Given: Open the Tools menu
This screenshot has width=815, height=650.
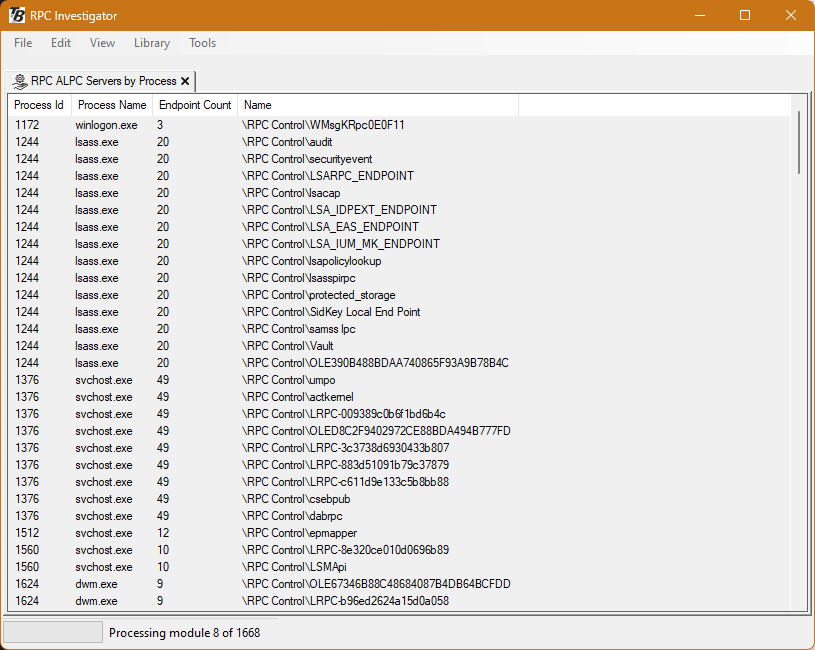Looking at the screenshot, I should pyautogui.click(x=202, y=43).
